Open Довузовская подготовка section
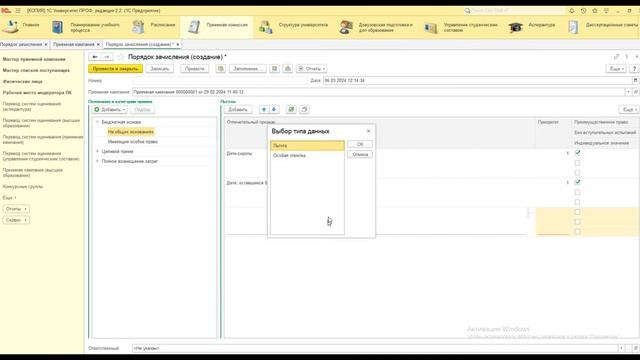Screen dimensions: 640x360 pyautogui.click(x=376, y=27)
